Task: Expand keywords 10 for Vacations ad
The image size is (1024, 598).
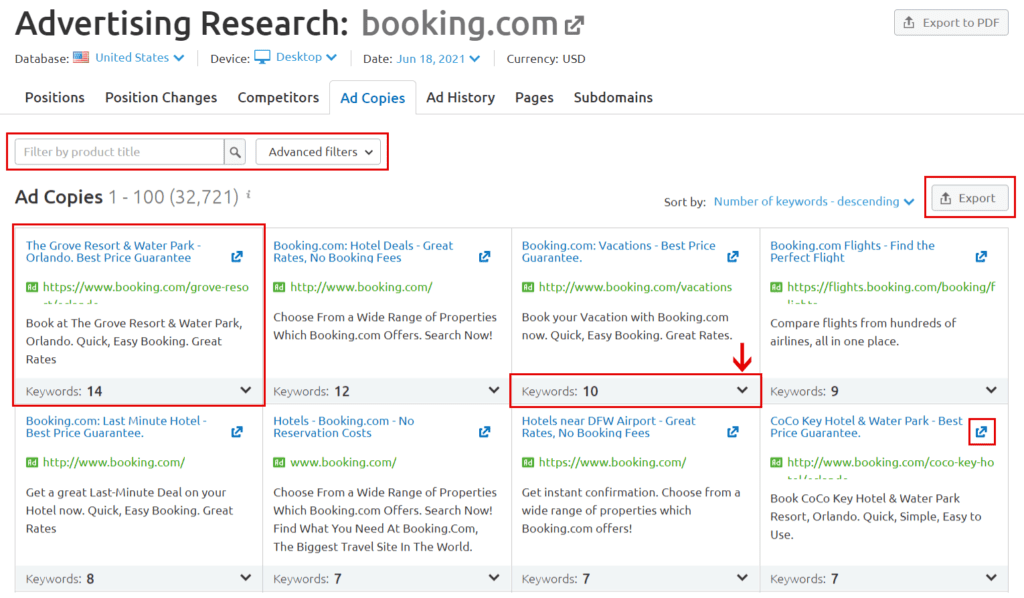Action: click(x=742, y=390)
